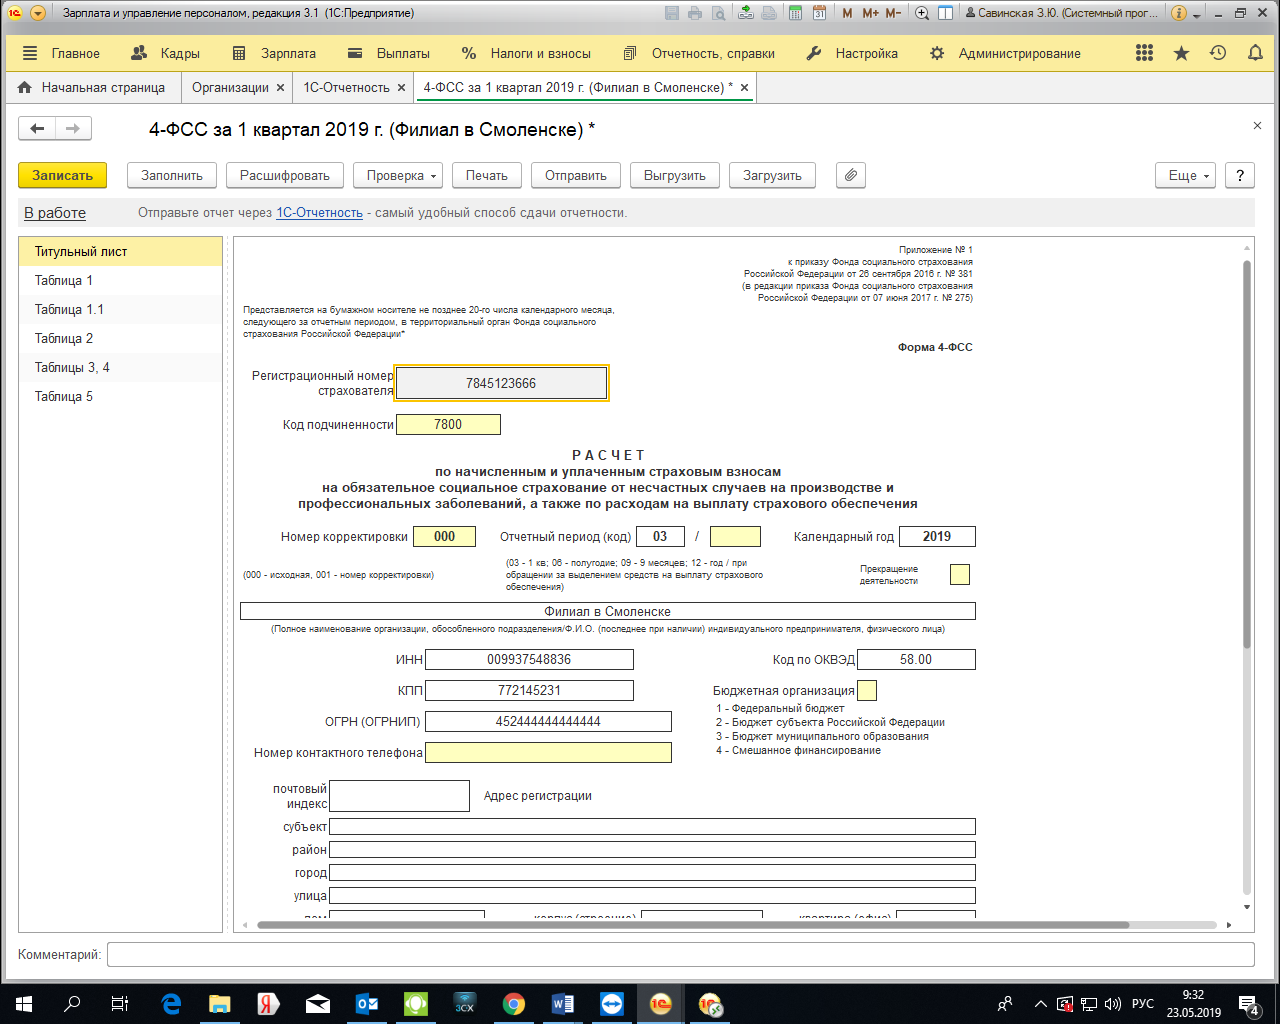Click the Номер контактного телефона field

pos(548,752)
